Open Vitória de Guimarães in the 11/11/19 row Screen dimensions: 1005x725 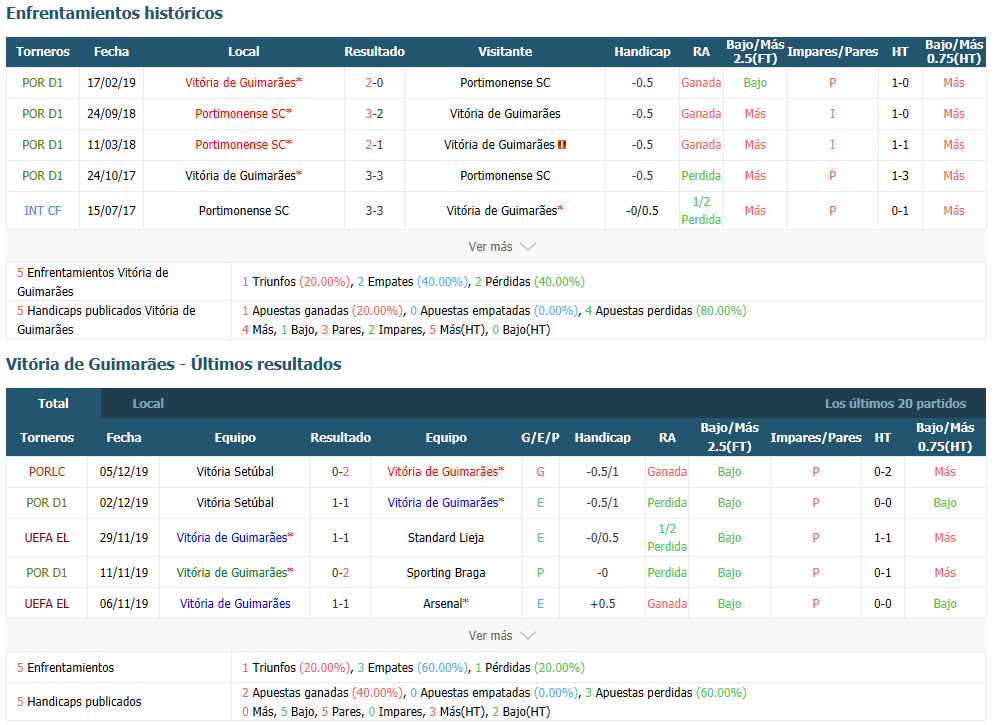pos(235,573)
